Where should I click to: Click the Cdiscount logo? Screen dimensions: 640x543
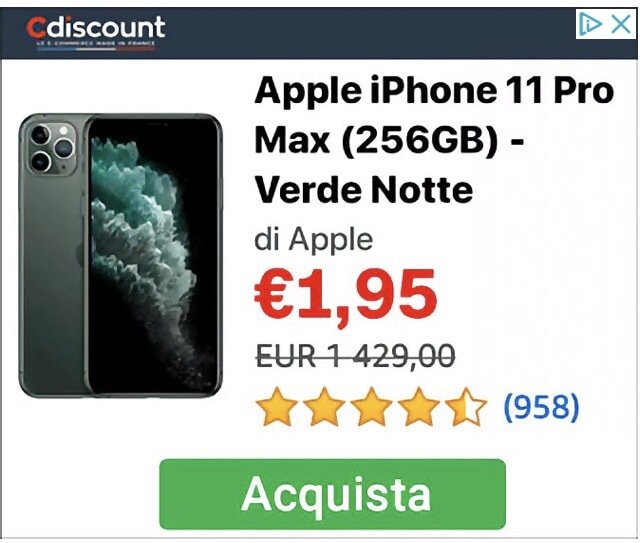click(96, 27)
